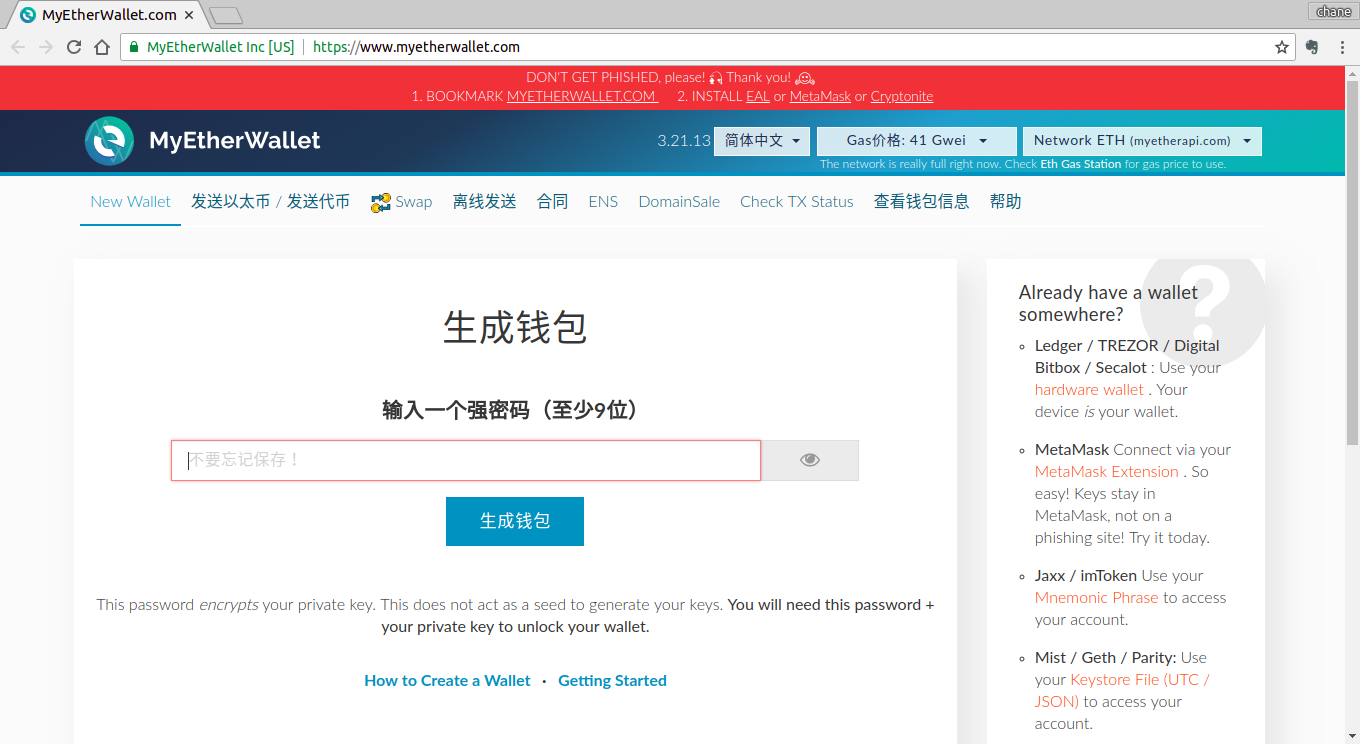Click the MyEtherWallet logo icon
Screen dimensions: 1360x744
(x=109, y=141)
